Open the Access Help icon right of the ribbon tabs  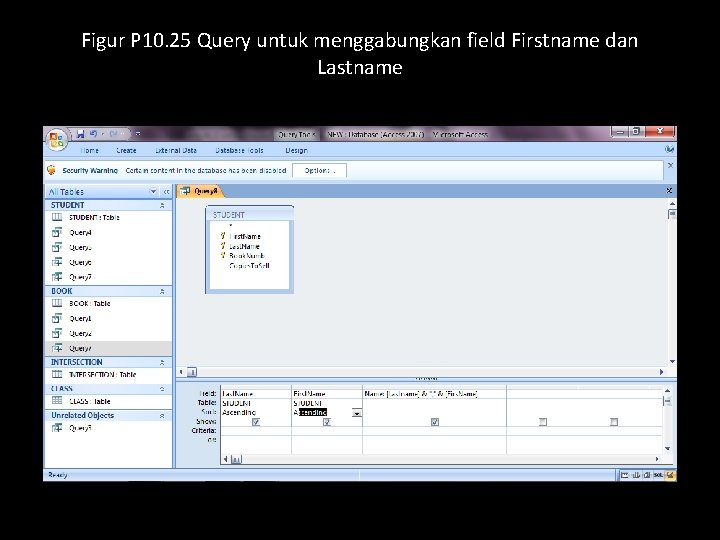click(x=669, y=149)
